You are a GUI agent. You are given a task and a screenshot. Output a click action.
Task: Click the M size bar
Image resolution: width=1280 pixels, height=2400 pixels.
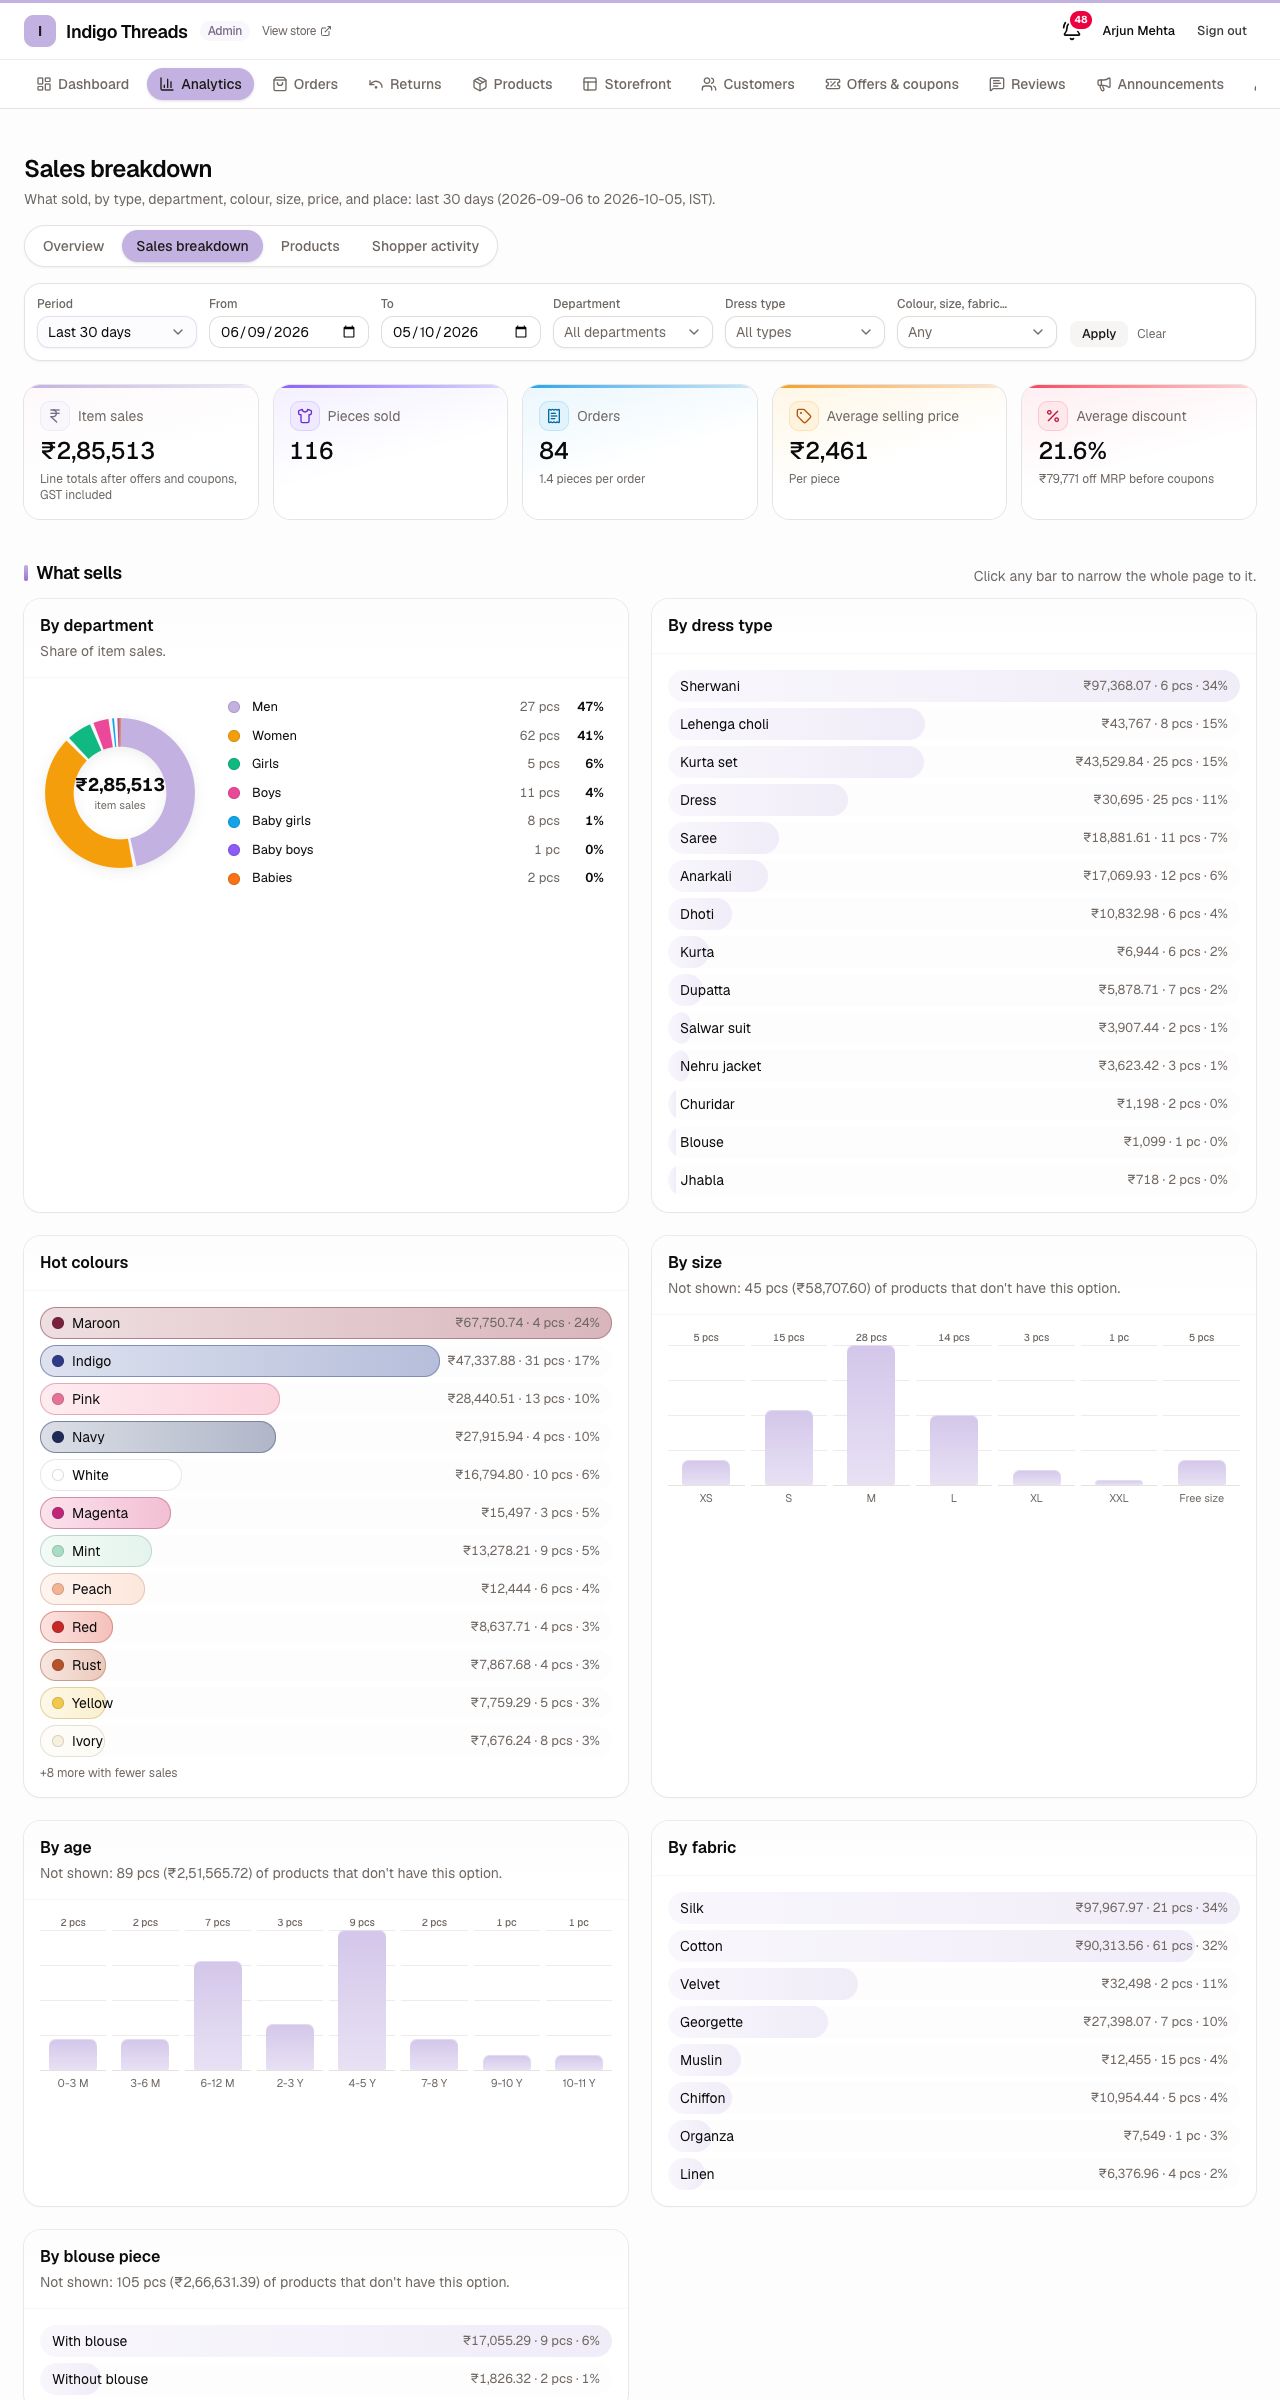click(871, 1415)
